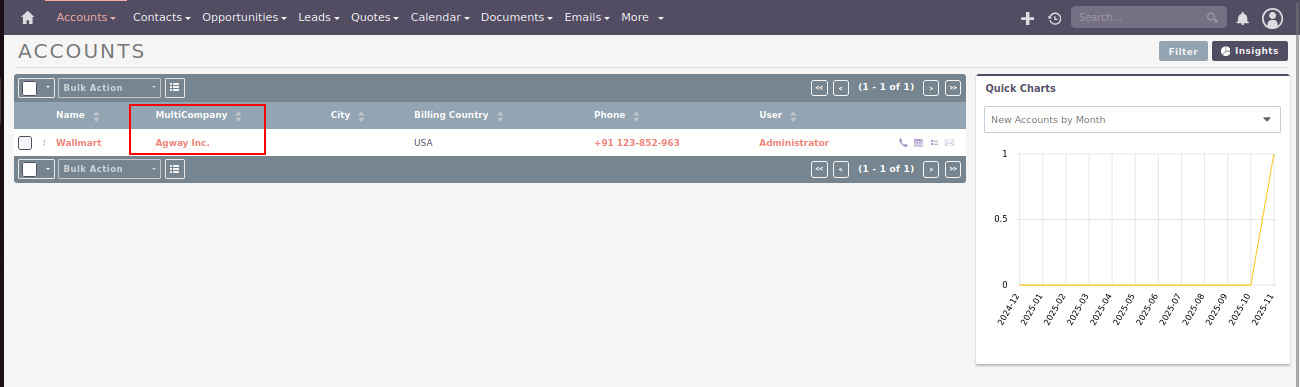Click the USA billing country cell
This screenshot has width=1300, height=387.
pyautogui.click(x=423, y=143)
